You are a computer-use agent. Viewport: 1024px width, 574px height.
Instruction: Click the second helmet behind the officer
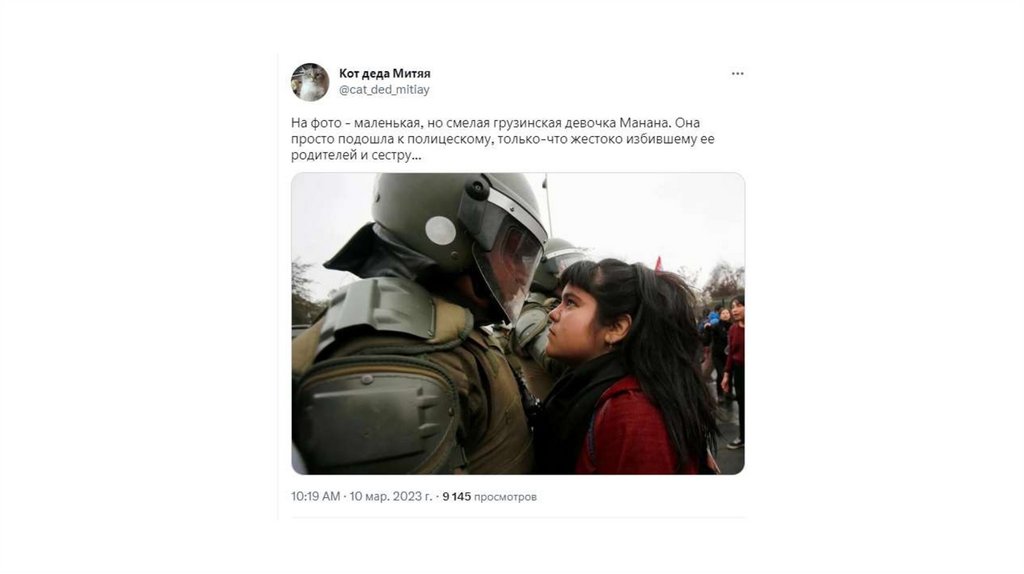pyautogui.click(x=556, y=261)
